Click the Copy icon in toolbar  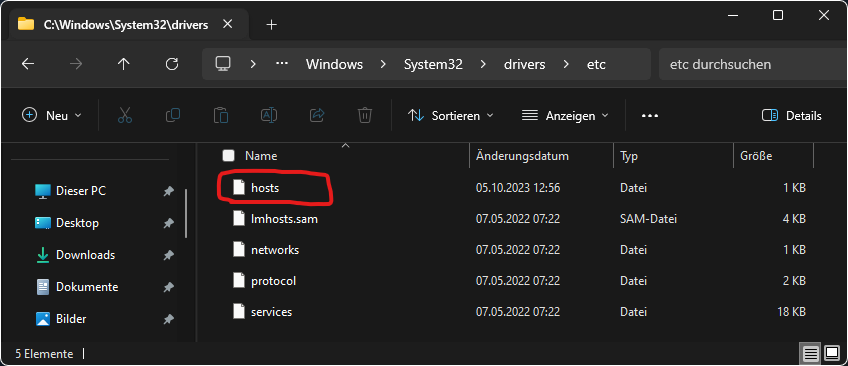[173, 115]
